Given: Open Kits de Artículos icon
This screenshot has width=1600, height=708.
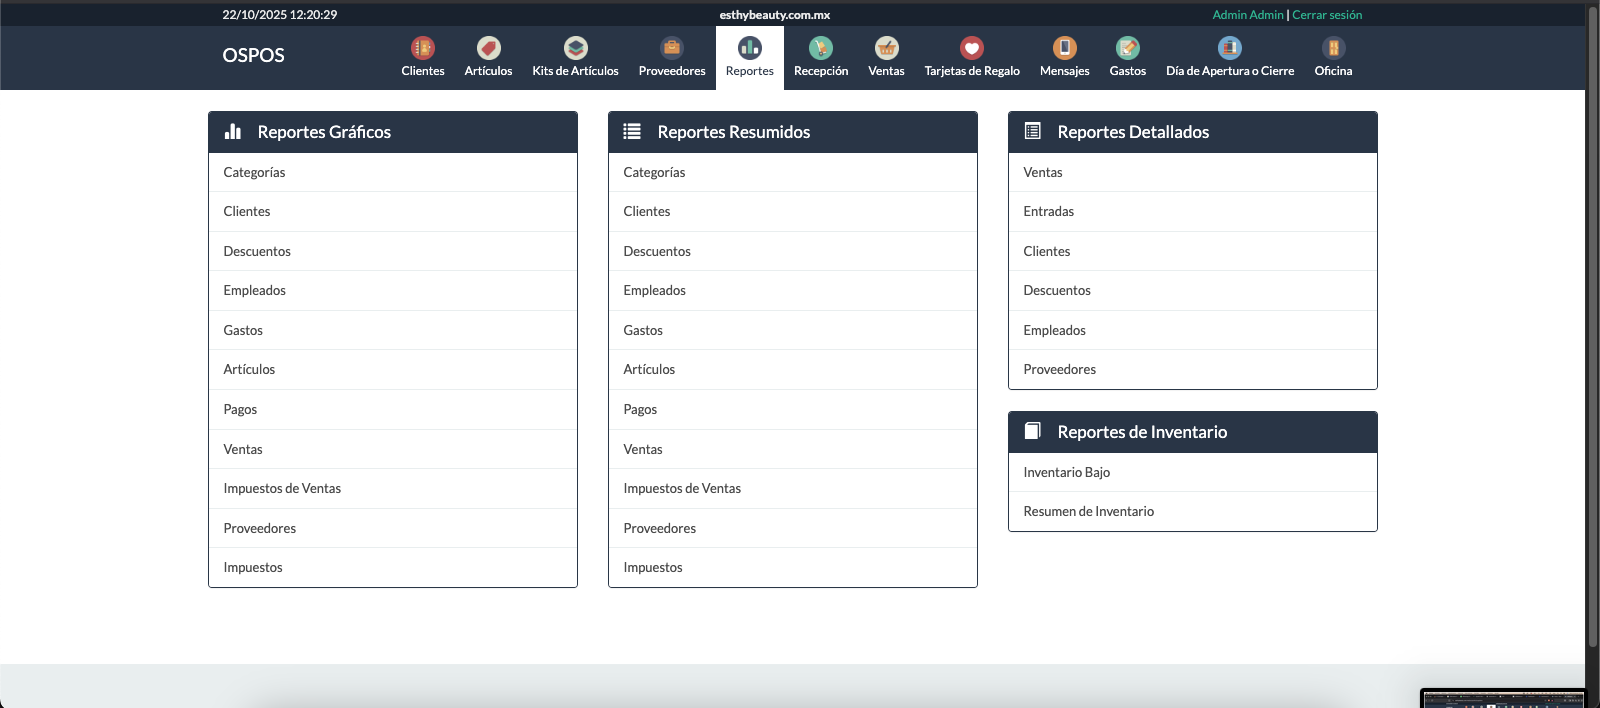Looking at the screenshot, I should tap(575, 48).
